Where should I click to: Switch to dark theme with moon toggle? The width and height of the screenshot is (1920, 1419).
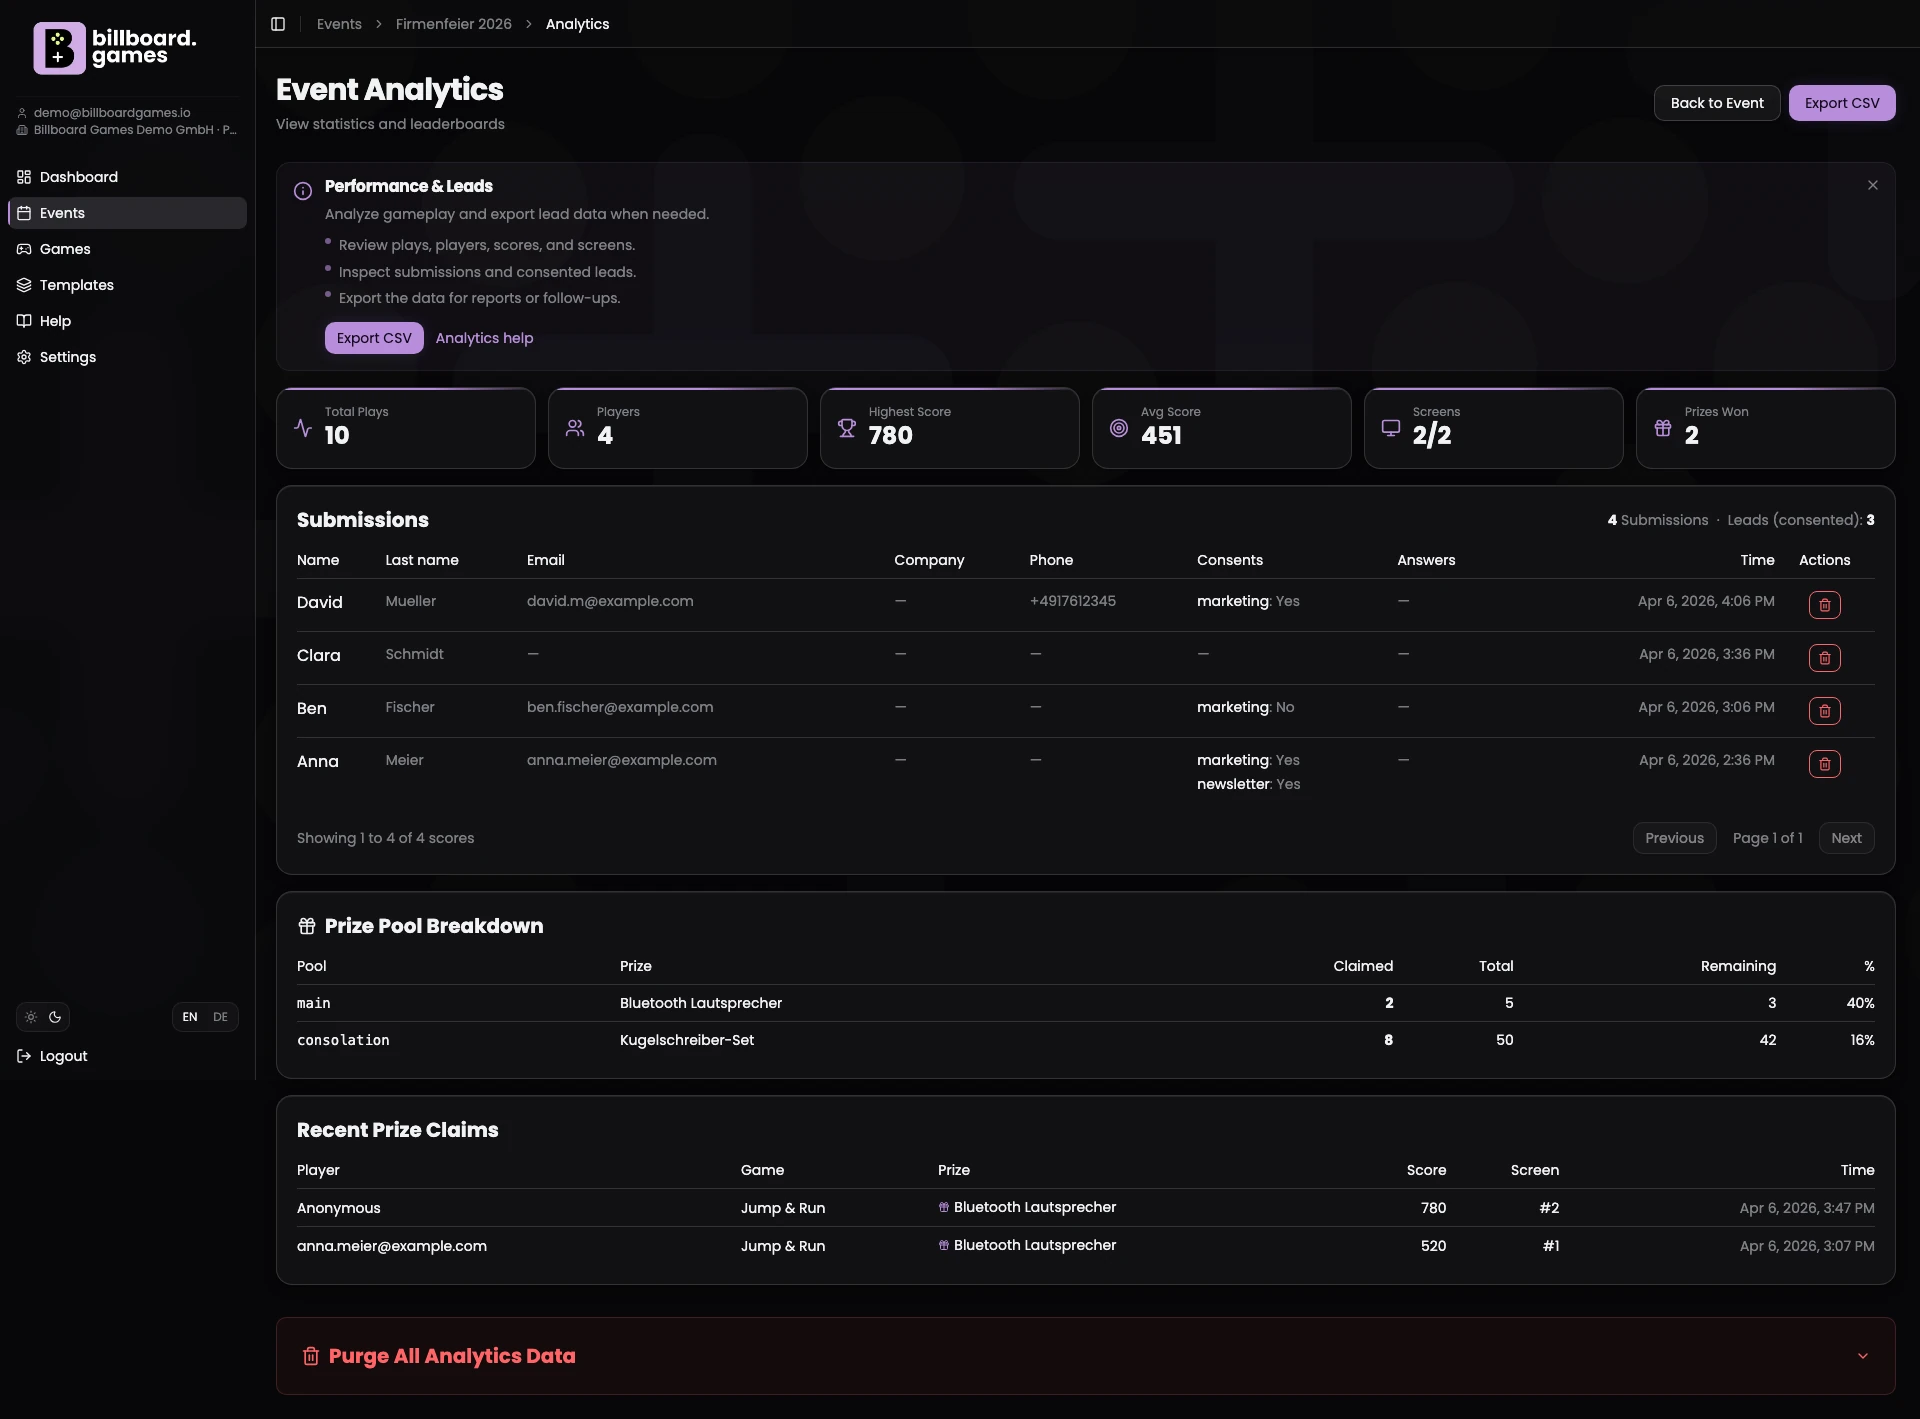click(55, 1016)
